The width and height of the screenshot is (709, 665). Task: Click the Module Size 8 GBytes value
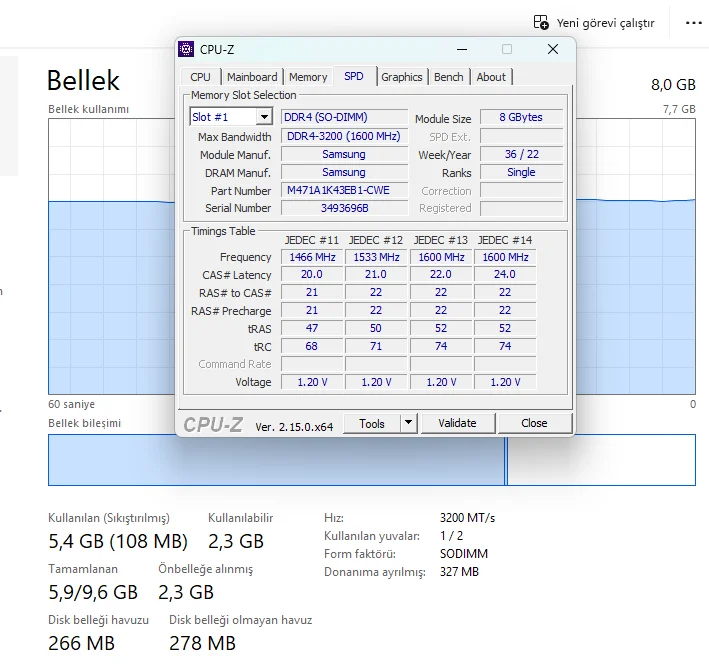coord(521,117)
